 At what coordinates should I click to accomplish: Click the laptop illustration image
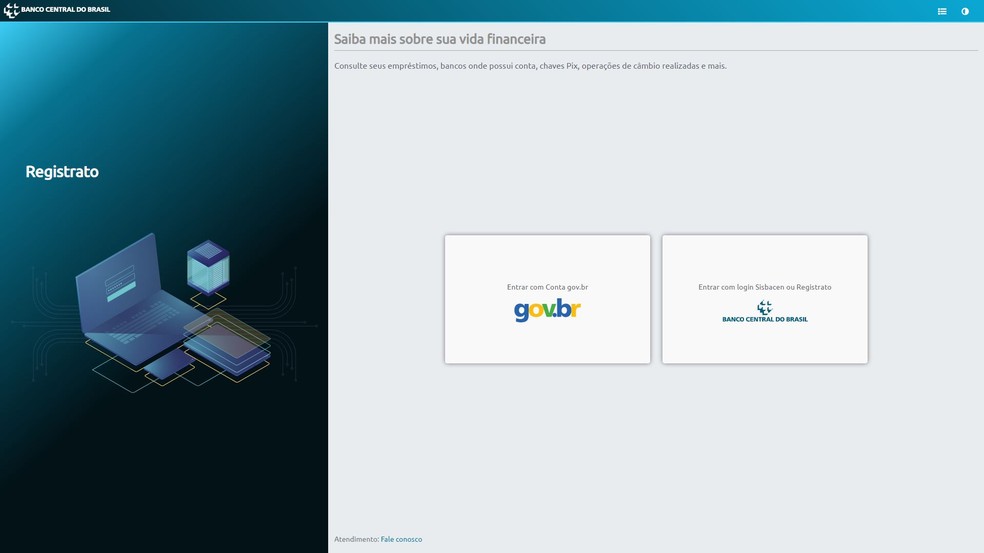pyautogui.click(x=164, y=312)
